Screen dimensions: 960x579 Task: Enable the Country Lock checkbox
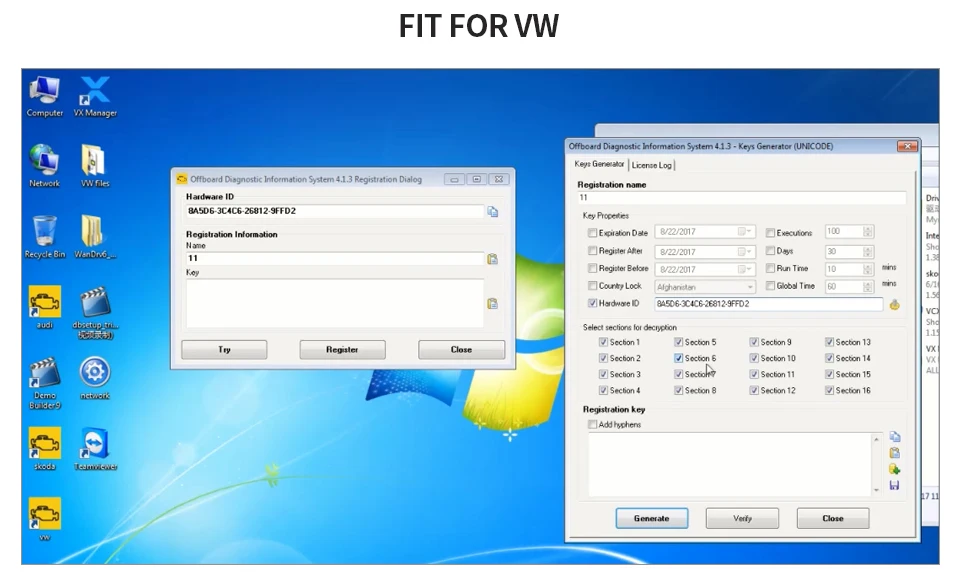(x=592, y=286)
